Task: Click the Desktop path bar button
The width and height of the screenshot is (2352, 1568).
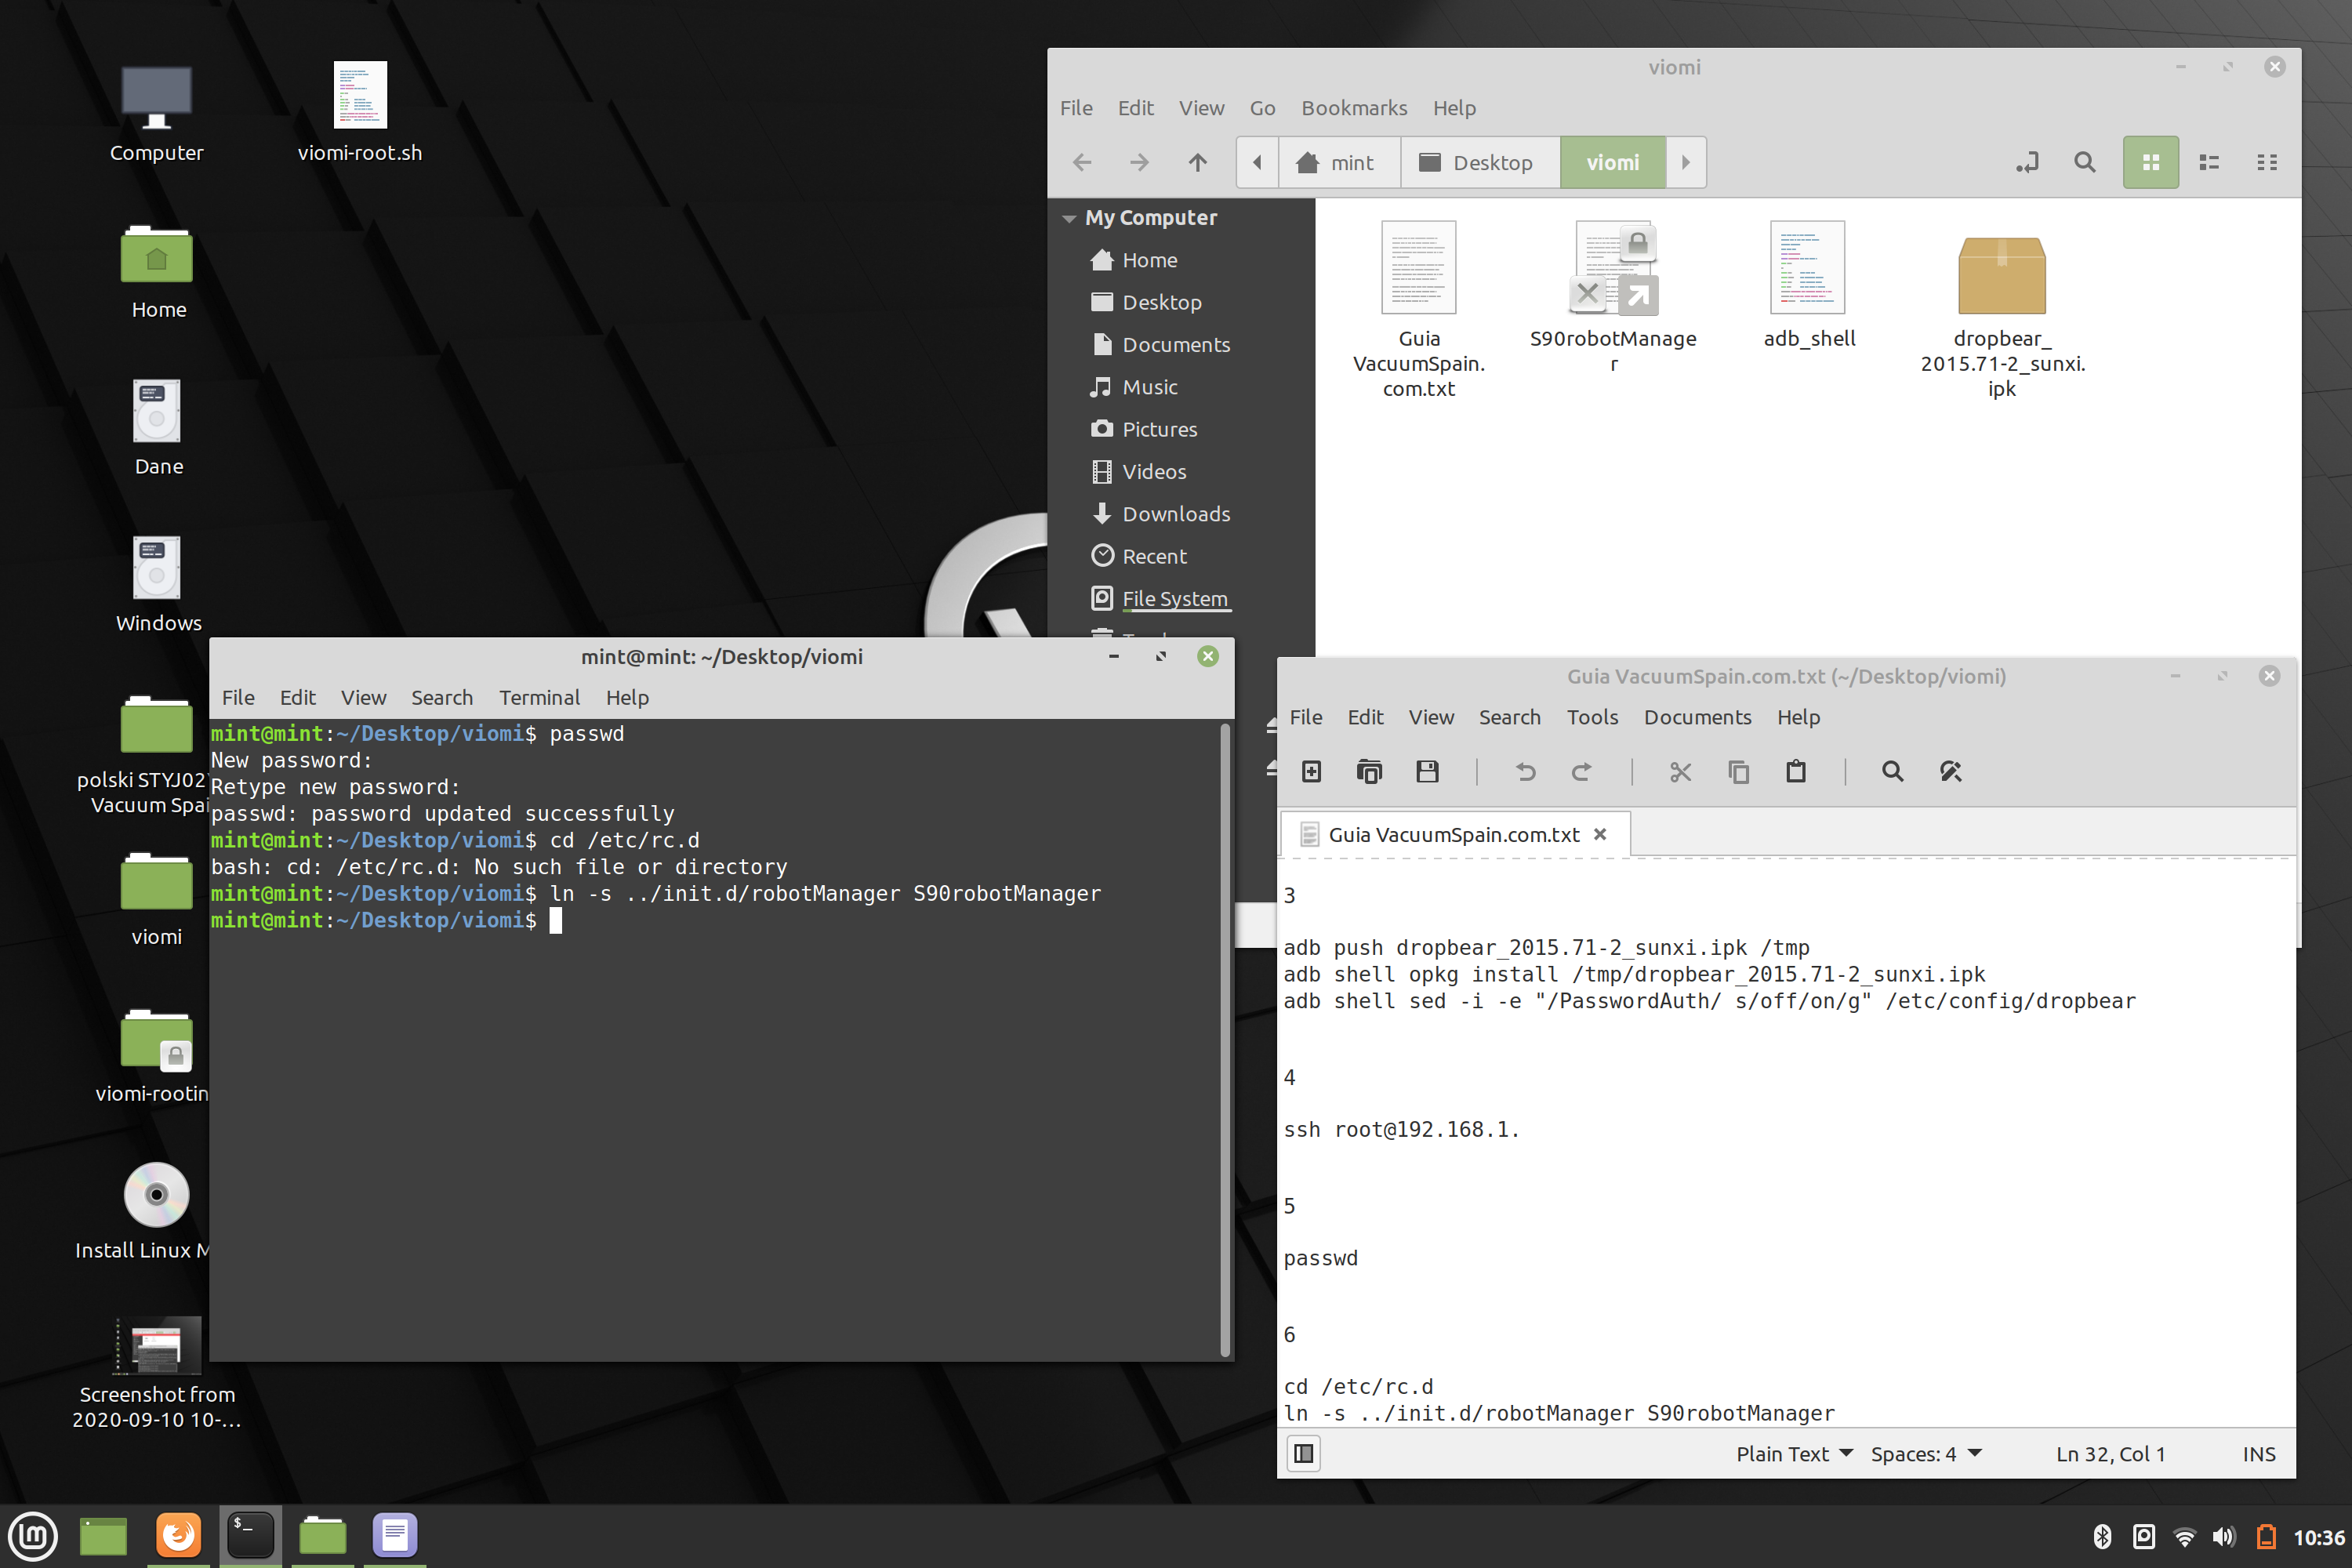Action: click(x=1479, y=162)
